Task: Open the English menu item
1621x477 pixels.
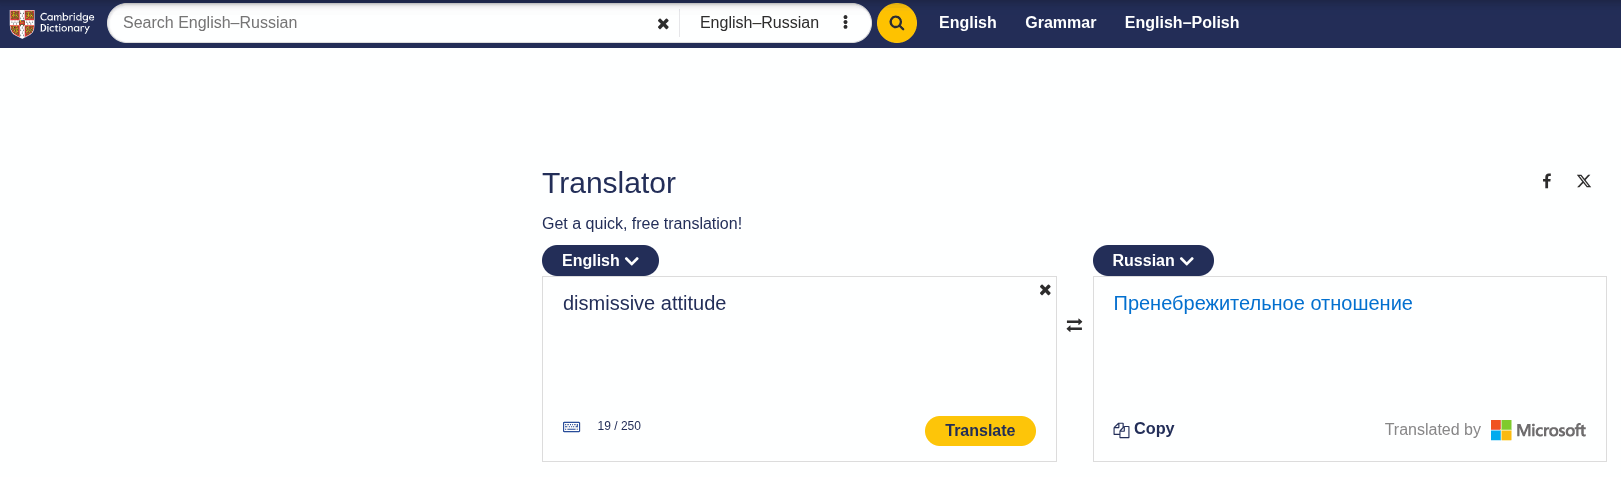Action: click(968, 23)
